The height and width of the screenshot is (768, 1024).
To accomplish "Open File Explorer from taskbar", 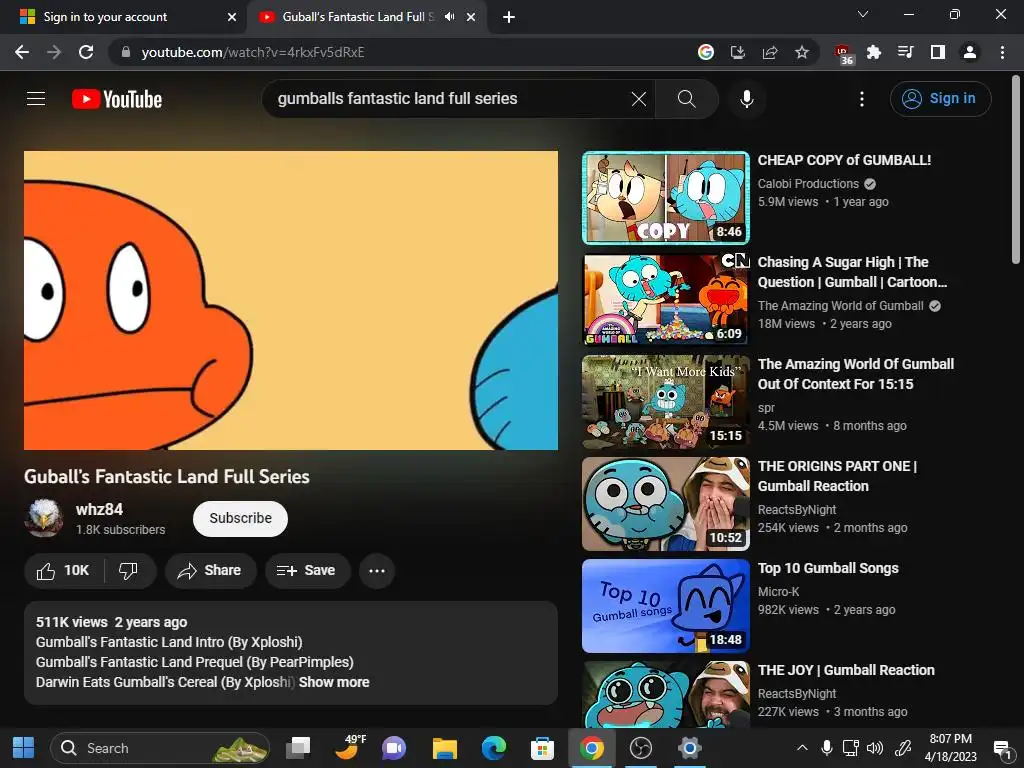I will (x=445, y=748).
